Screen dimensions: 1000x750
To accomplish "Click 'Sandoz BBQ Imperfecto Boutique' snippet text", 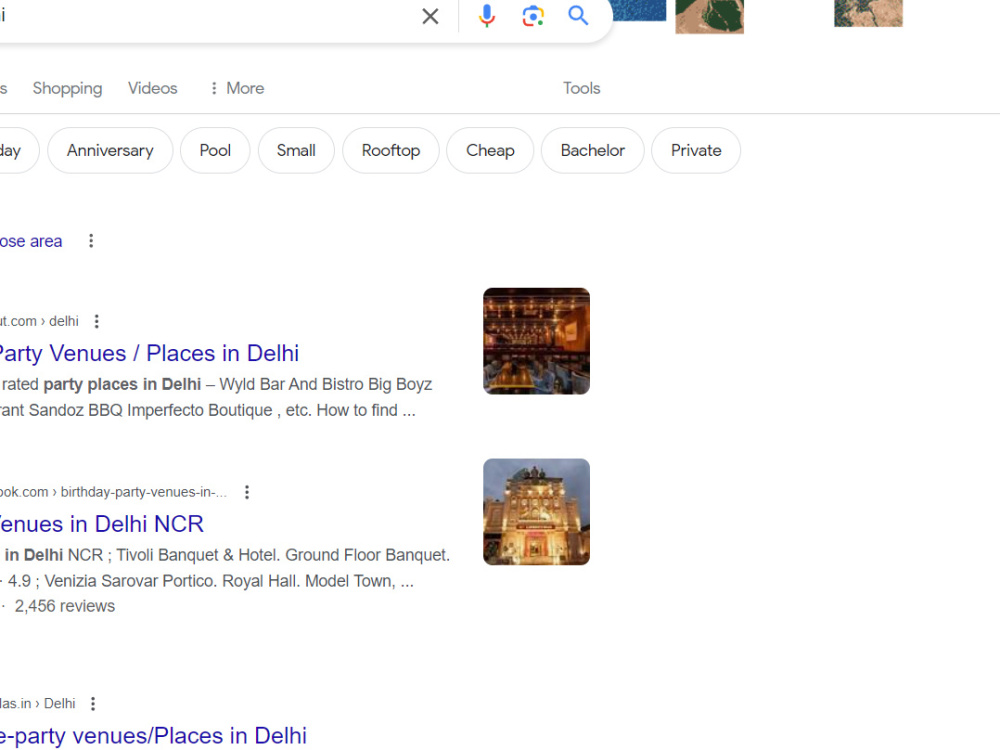I will coord(151,410).
